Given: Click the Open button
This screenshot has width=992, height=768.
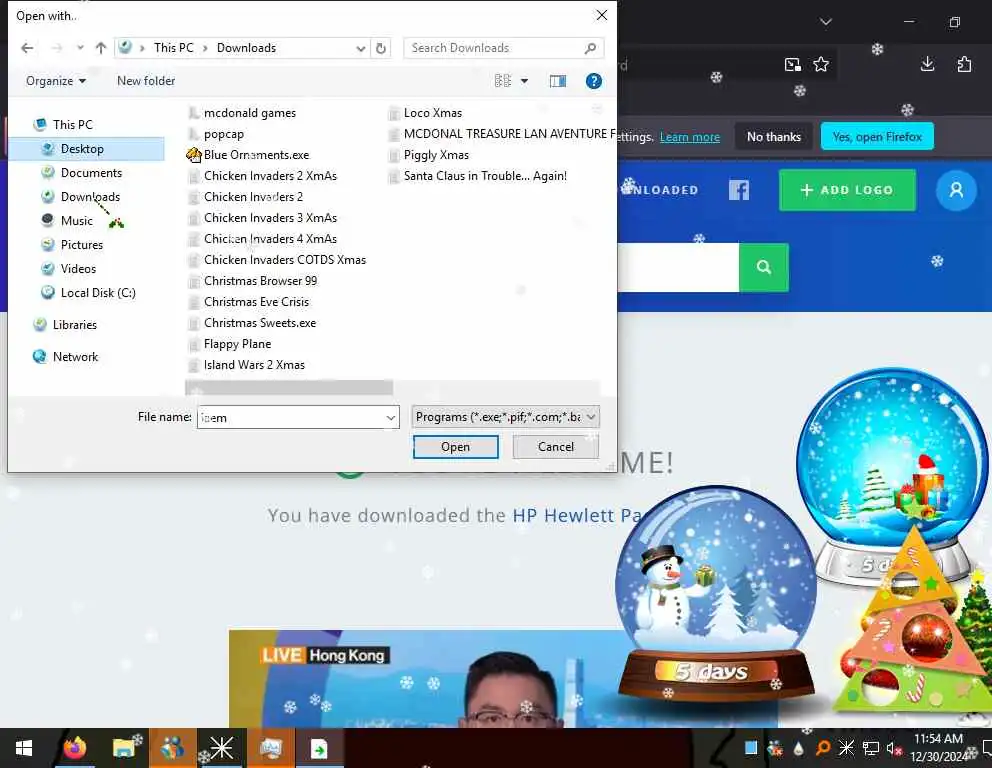Looking at the screenshot, I should point(456,447).
